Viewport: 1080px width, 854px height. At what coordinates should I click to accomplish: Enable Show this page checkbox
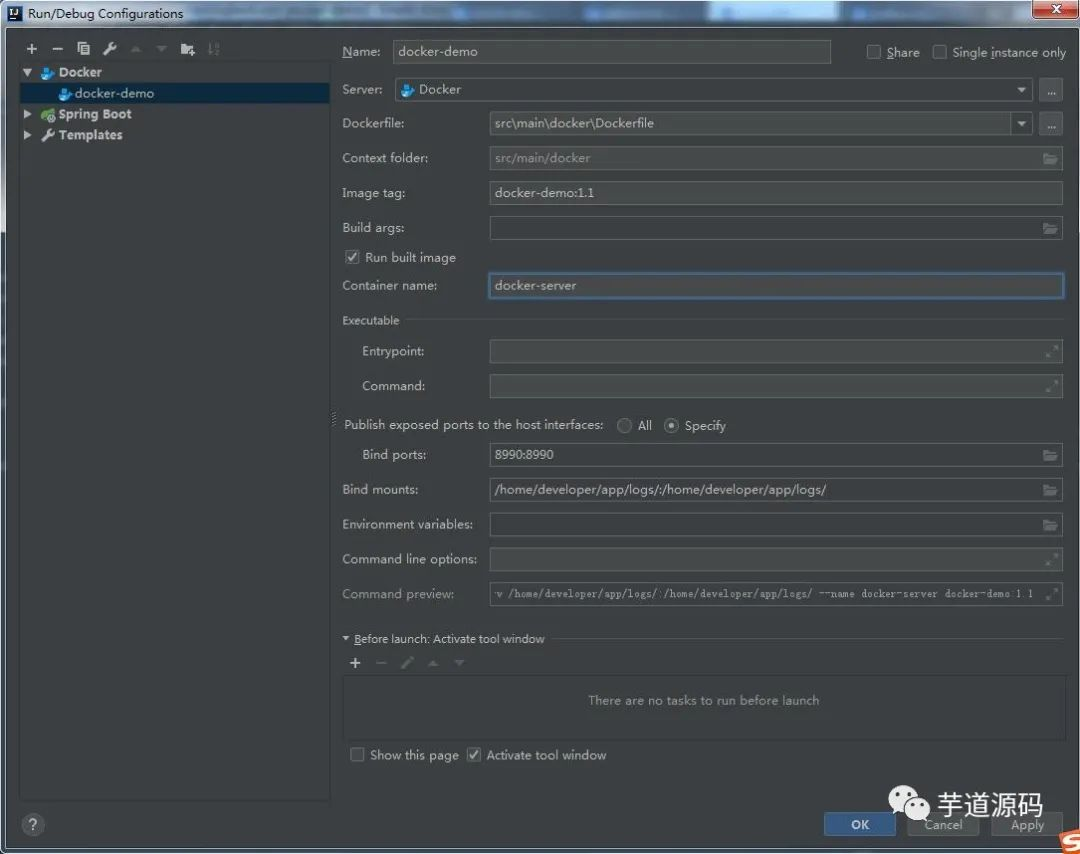[357, 755]
